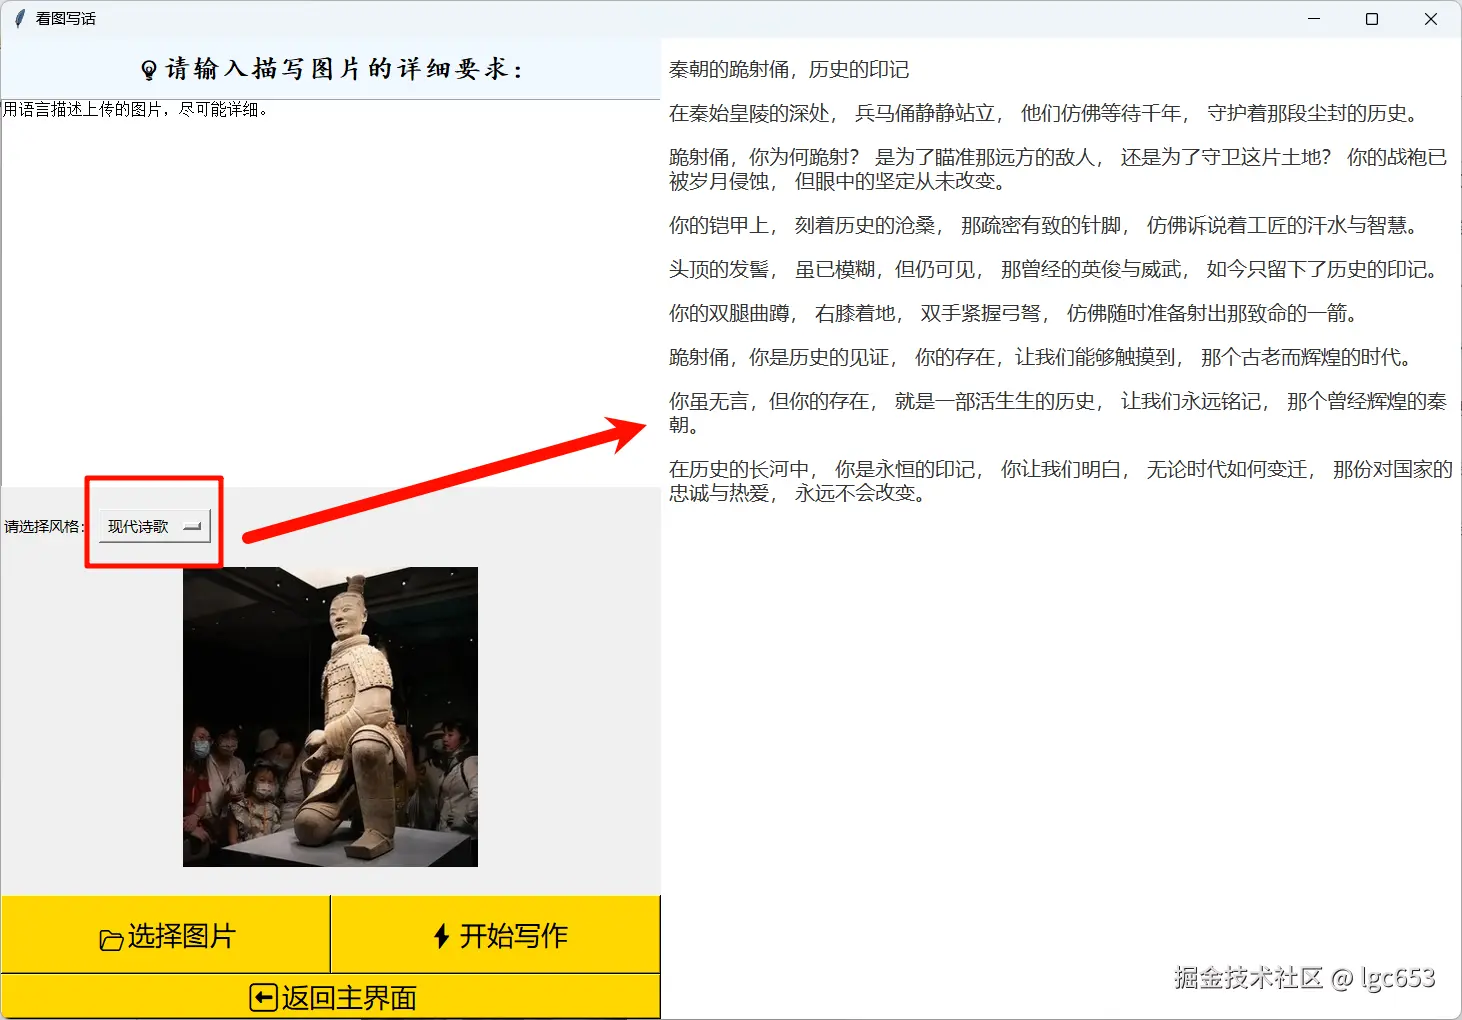The height and width of the screenshot is (1020, 1462).
Task: Click the line starting 在秦始皇陵的深处
Action: (x=1046, y=113)
